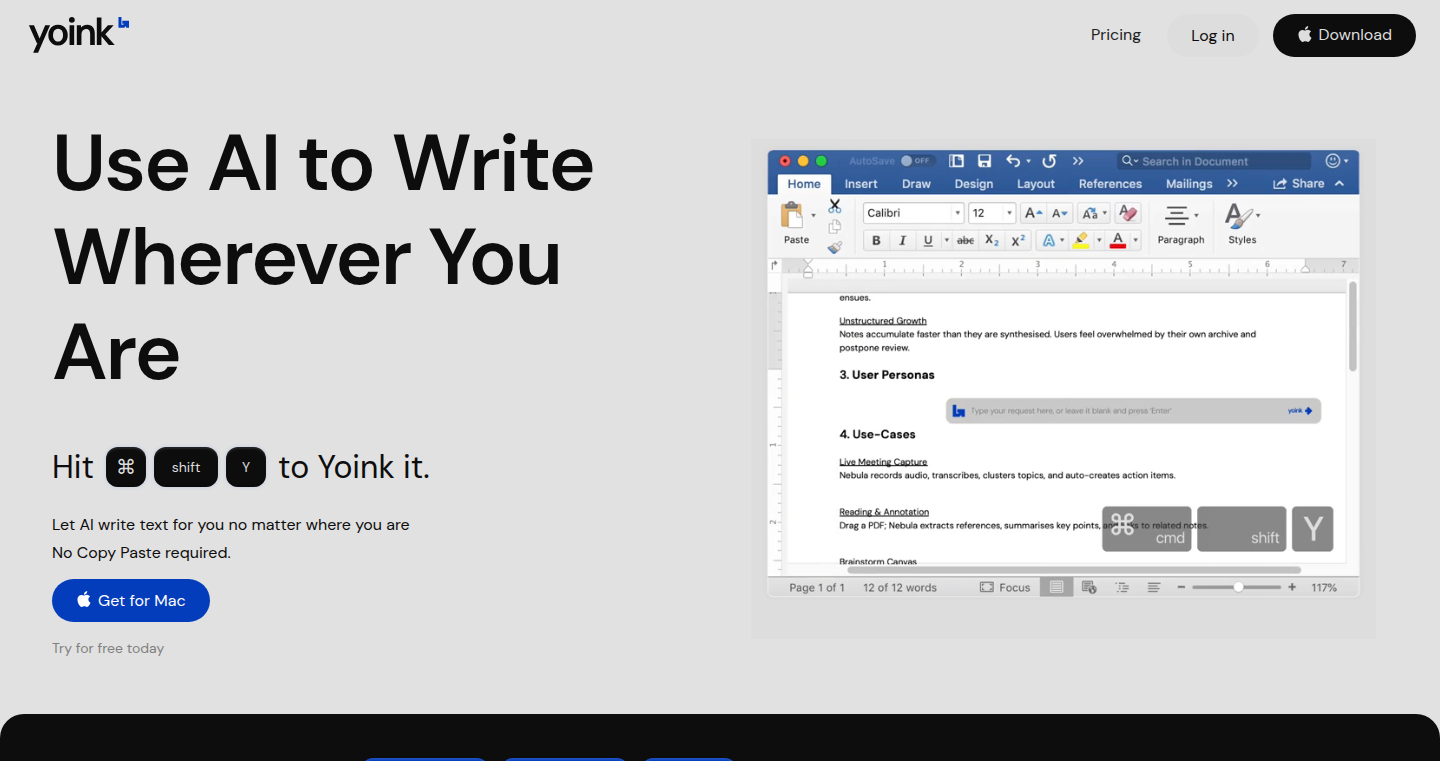
Task: Click the Search in Document field
Action: tap(1214, 161)
